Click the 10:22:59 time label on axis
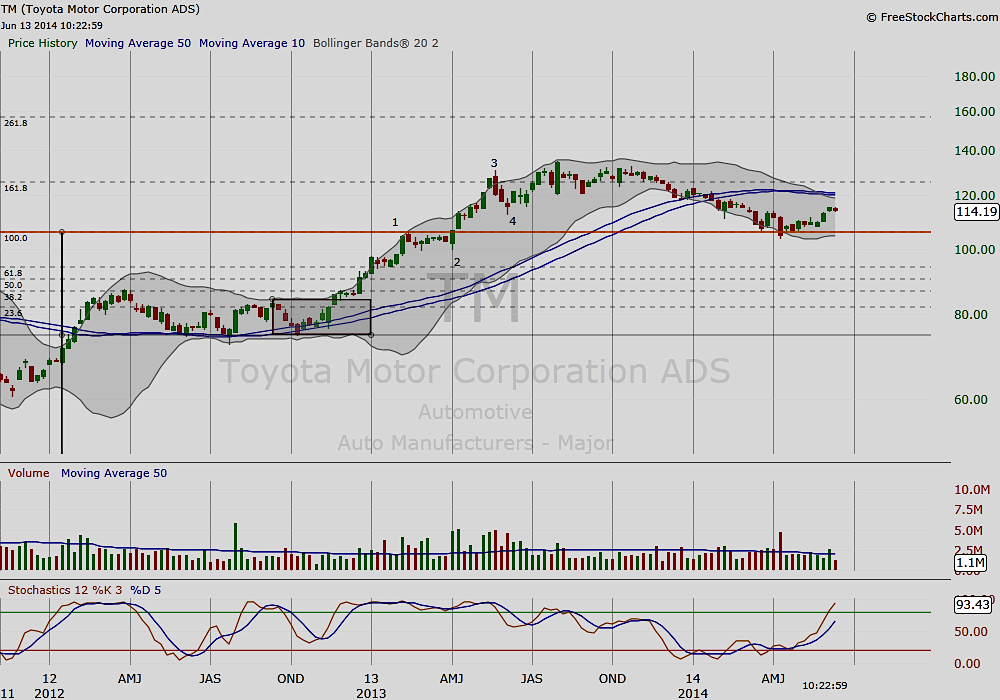The height and width of the screenshot is (700, 1000). click(825, 685)
